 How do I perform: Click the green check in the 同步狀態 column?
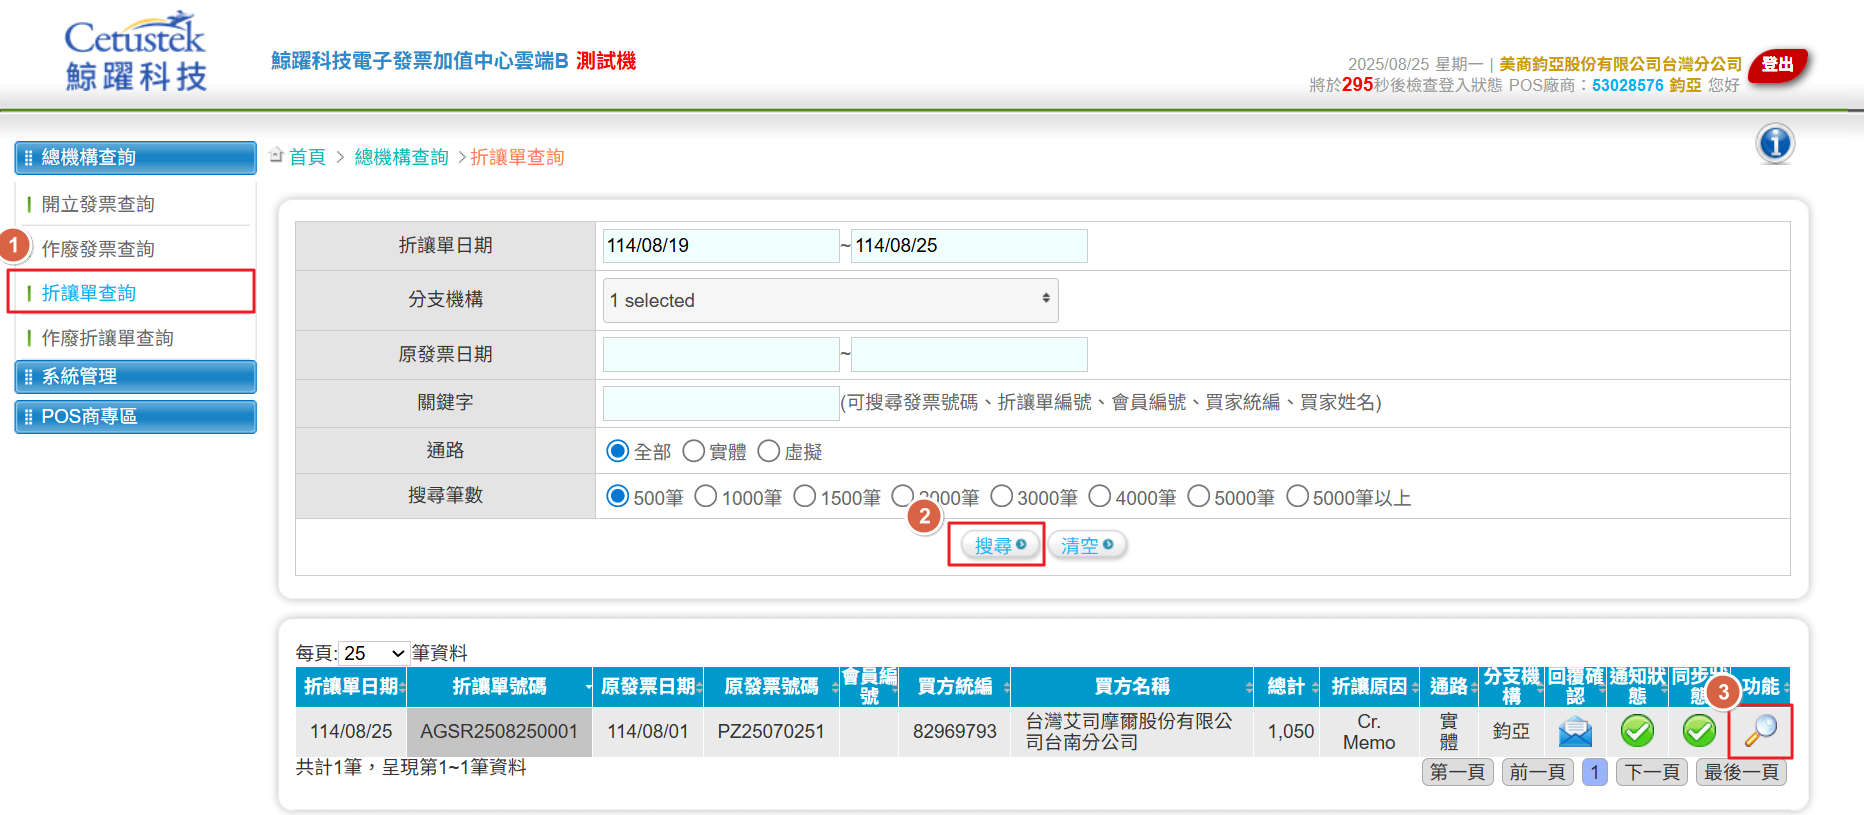coord(1699,731)
